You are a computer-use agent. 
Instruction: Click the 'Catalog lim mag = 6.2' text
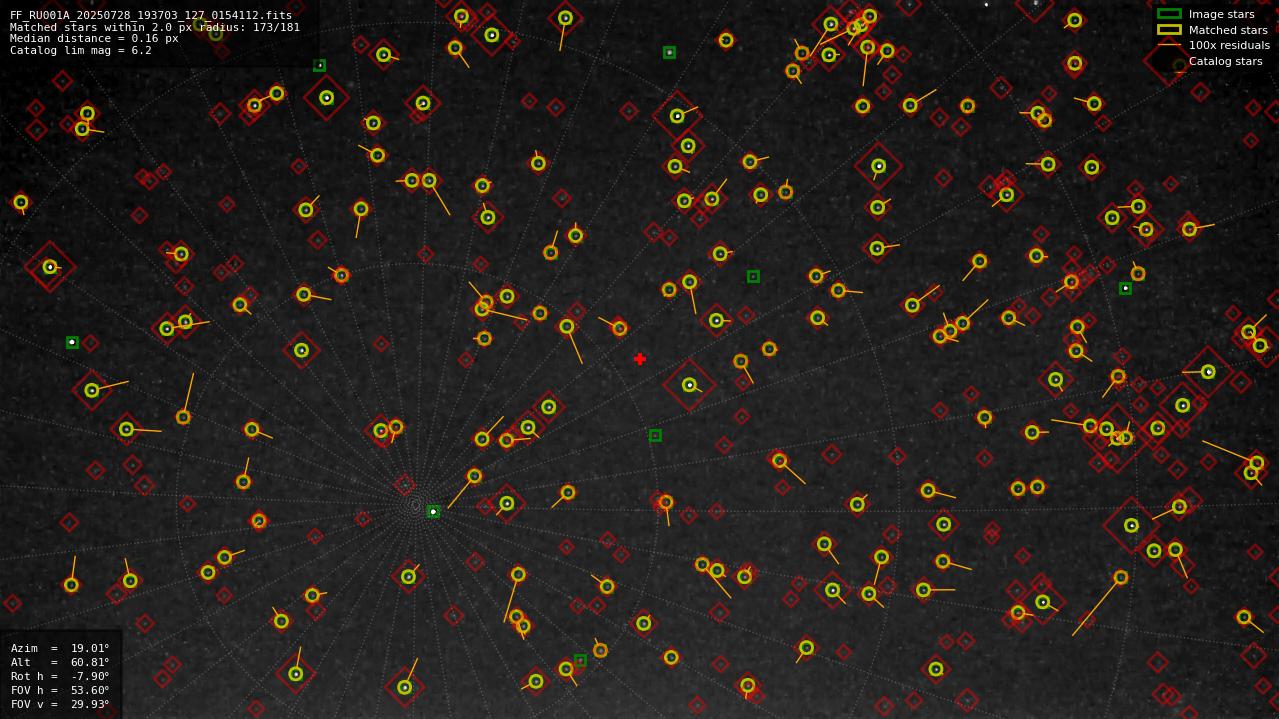(x=81, y=50)
